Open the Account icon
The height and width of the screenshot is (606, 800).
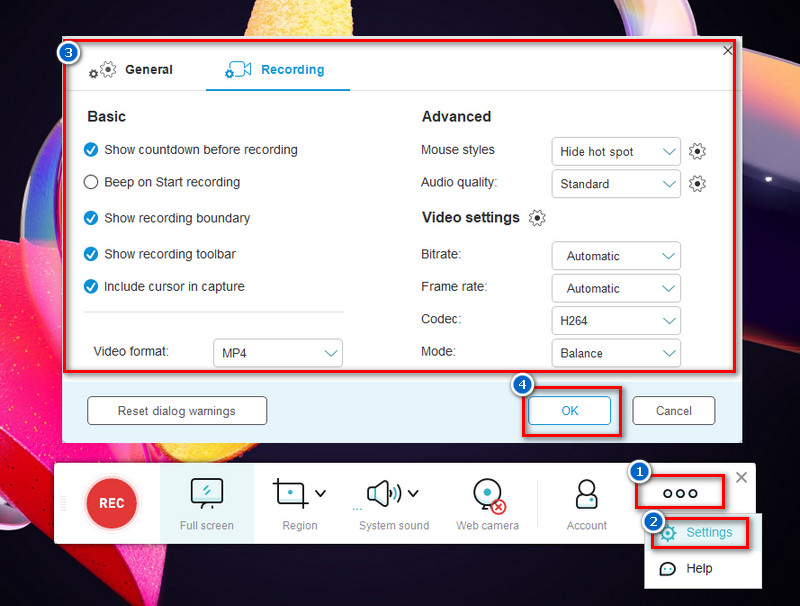(x=586, y=494)
